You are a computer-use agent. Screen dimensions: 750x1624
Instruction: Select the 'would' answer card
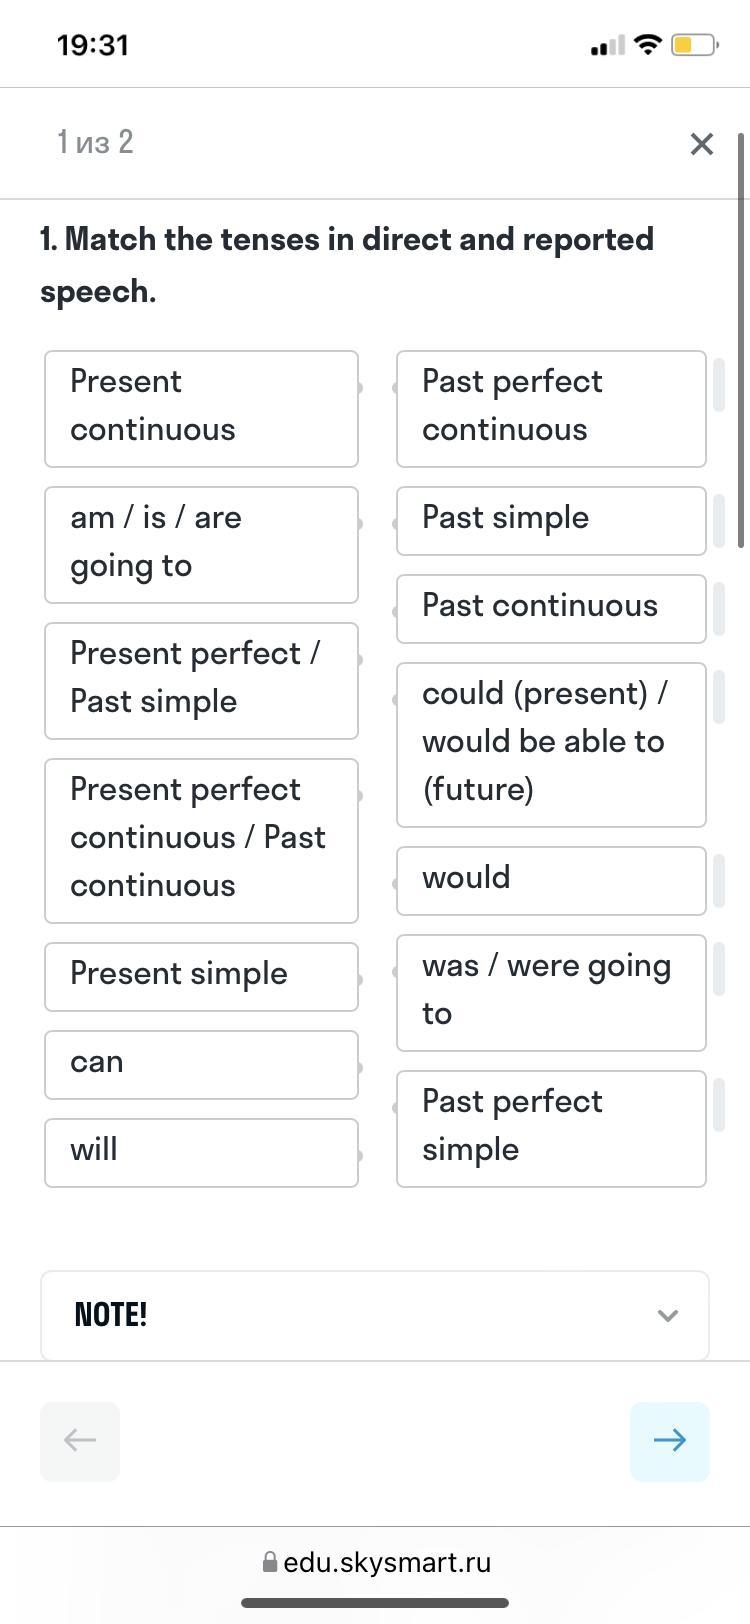551,880
